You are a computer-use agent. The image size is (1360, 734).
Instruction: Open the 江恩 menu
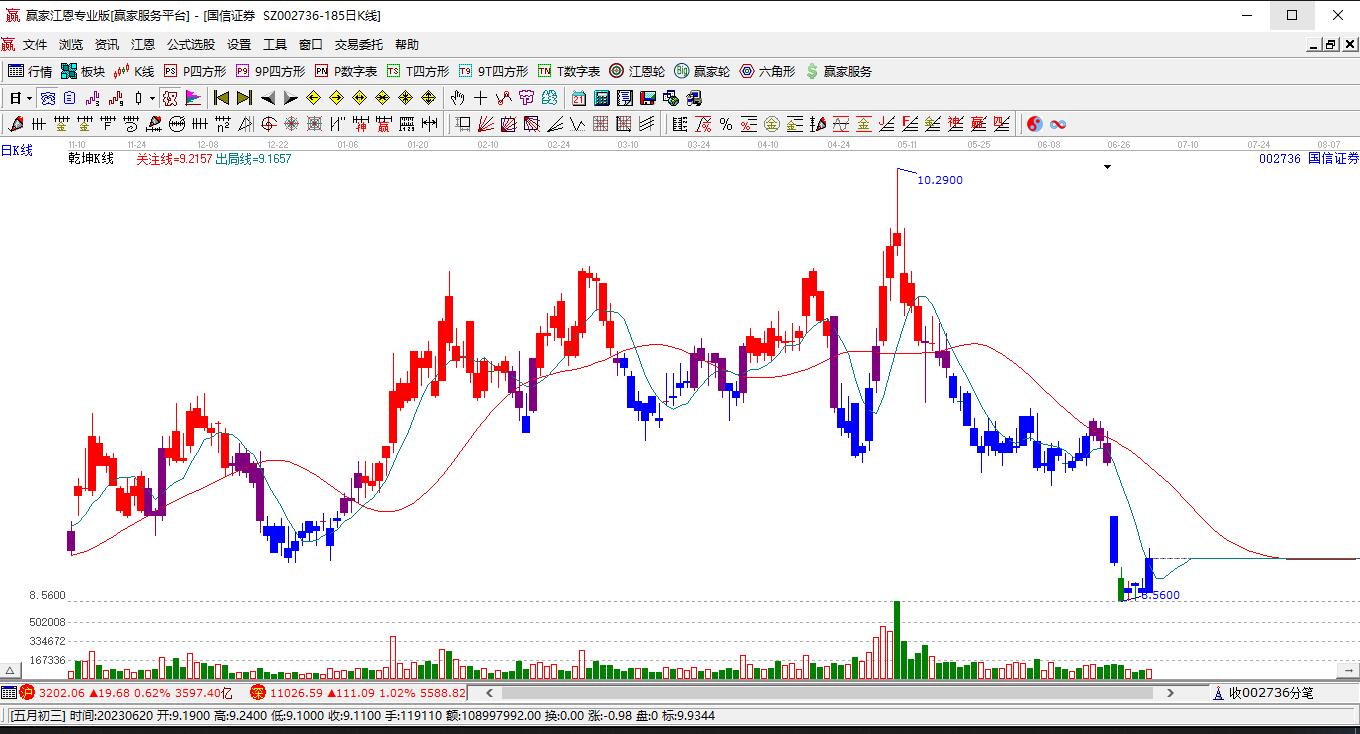click(143, 45)
